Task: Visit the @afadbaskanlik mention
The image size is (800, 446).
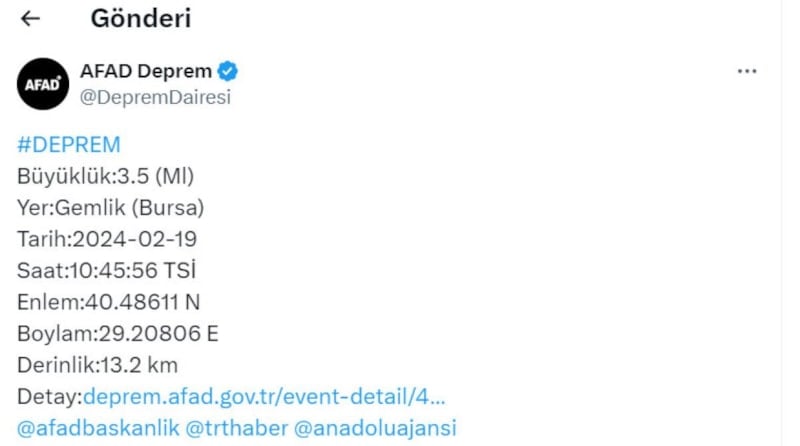Action: pyautogui.click(x=98, y=428)
